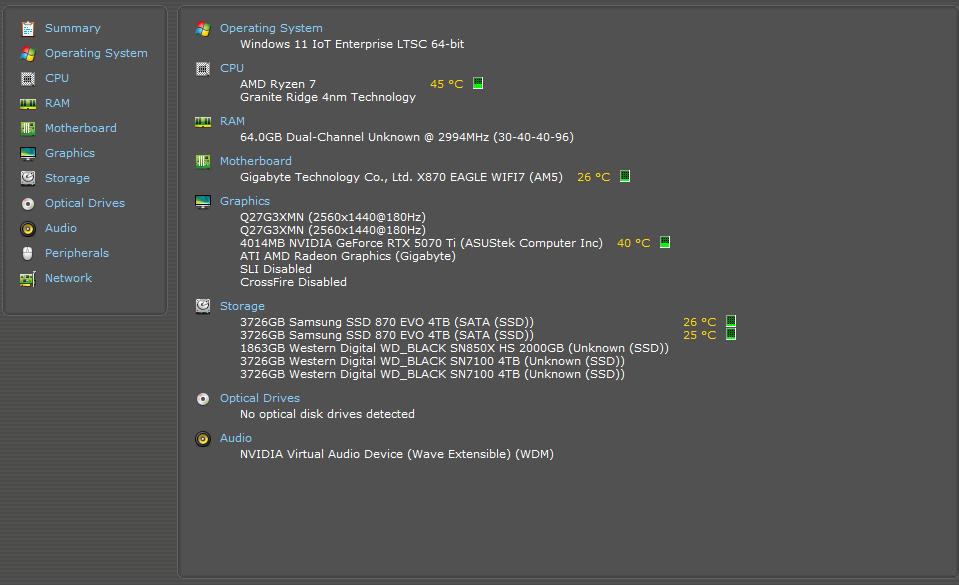Click the Graphics heading link in summary
The width and height of the screenshot is (959, 585).
[245, 201]
